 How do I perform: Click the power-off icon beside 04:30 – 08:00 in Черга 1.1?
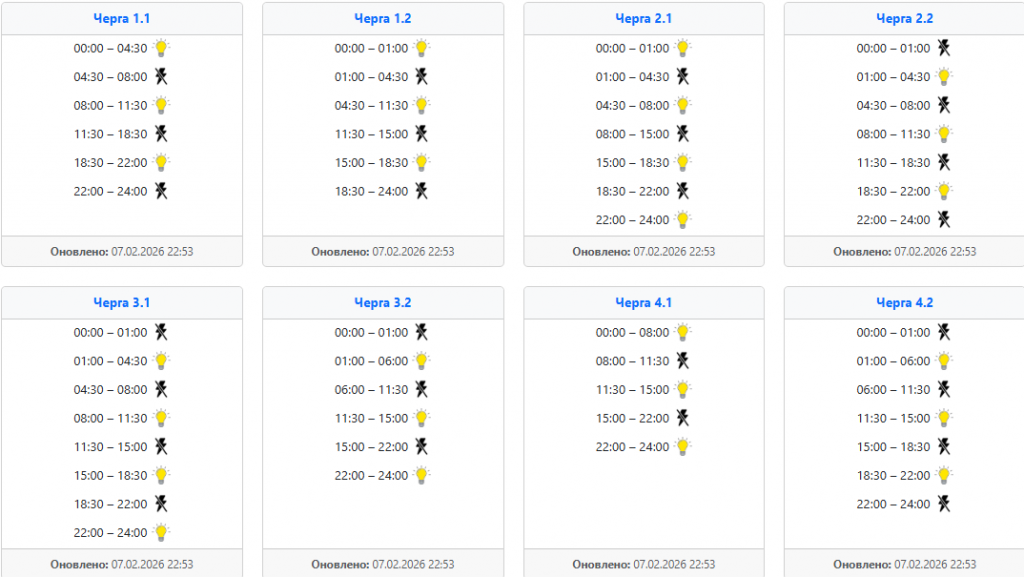pos(161,76)
